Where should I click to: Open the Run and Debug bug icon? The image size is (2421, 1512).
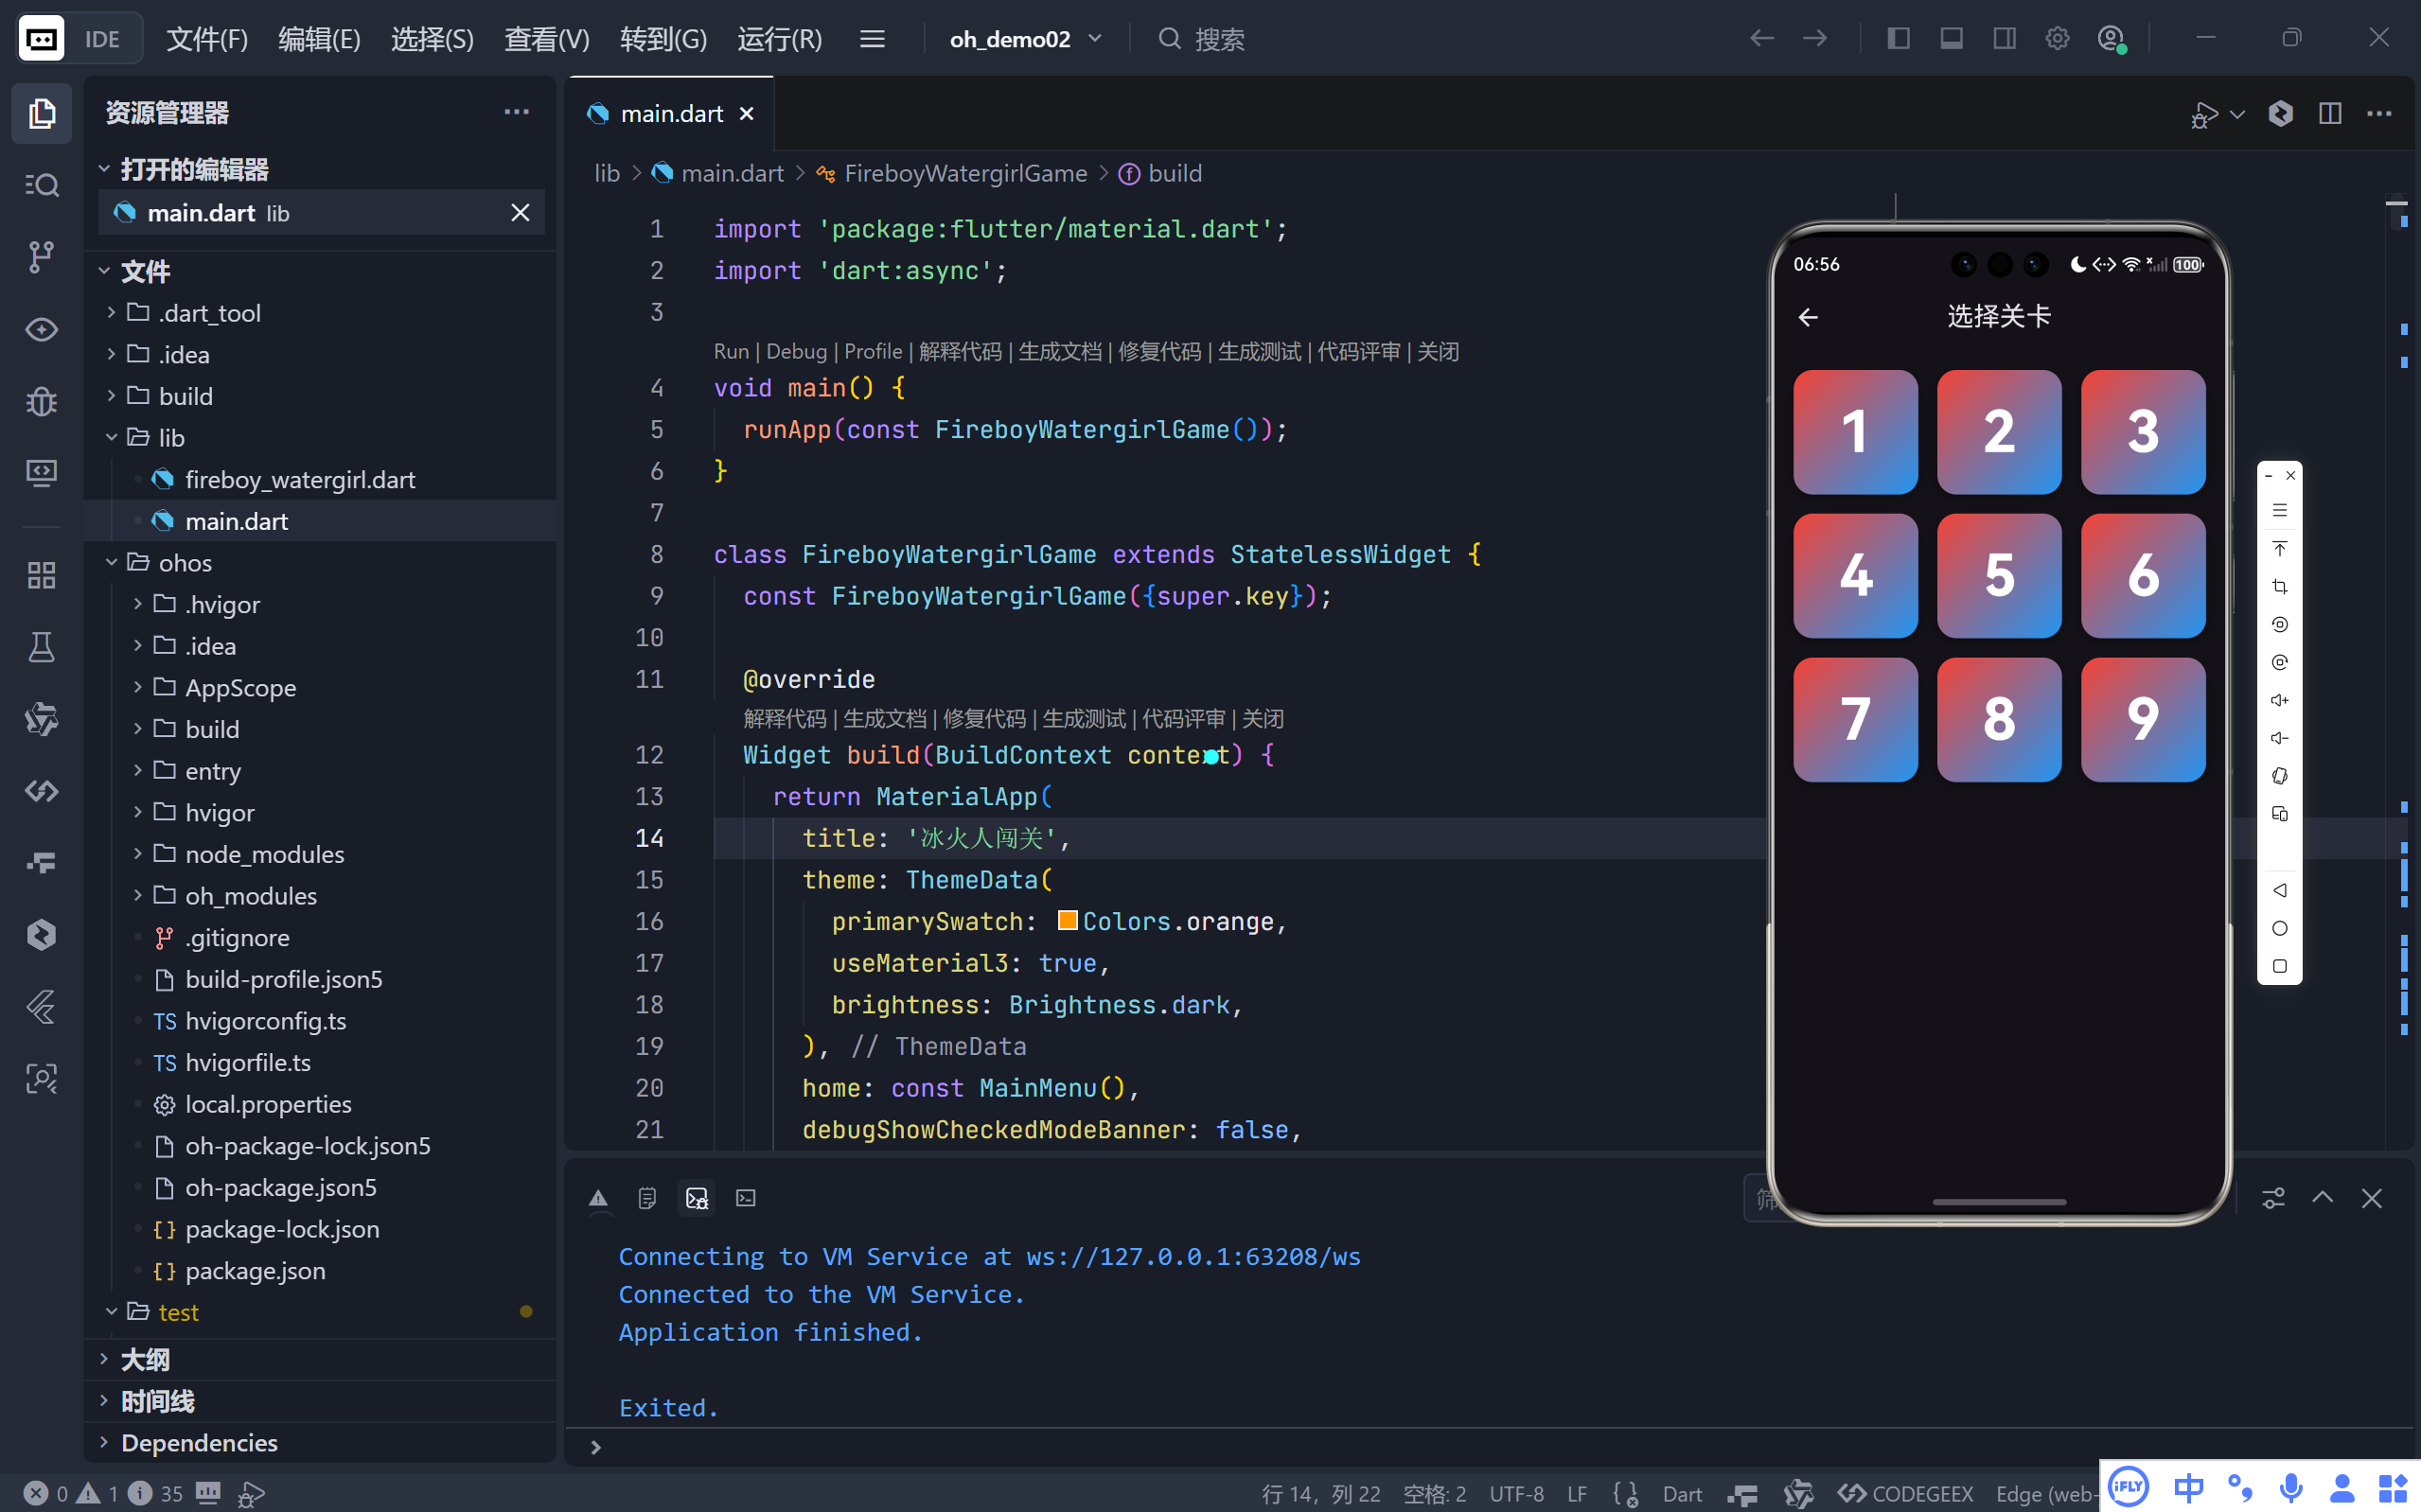41,401
